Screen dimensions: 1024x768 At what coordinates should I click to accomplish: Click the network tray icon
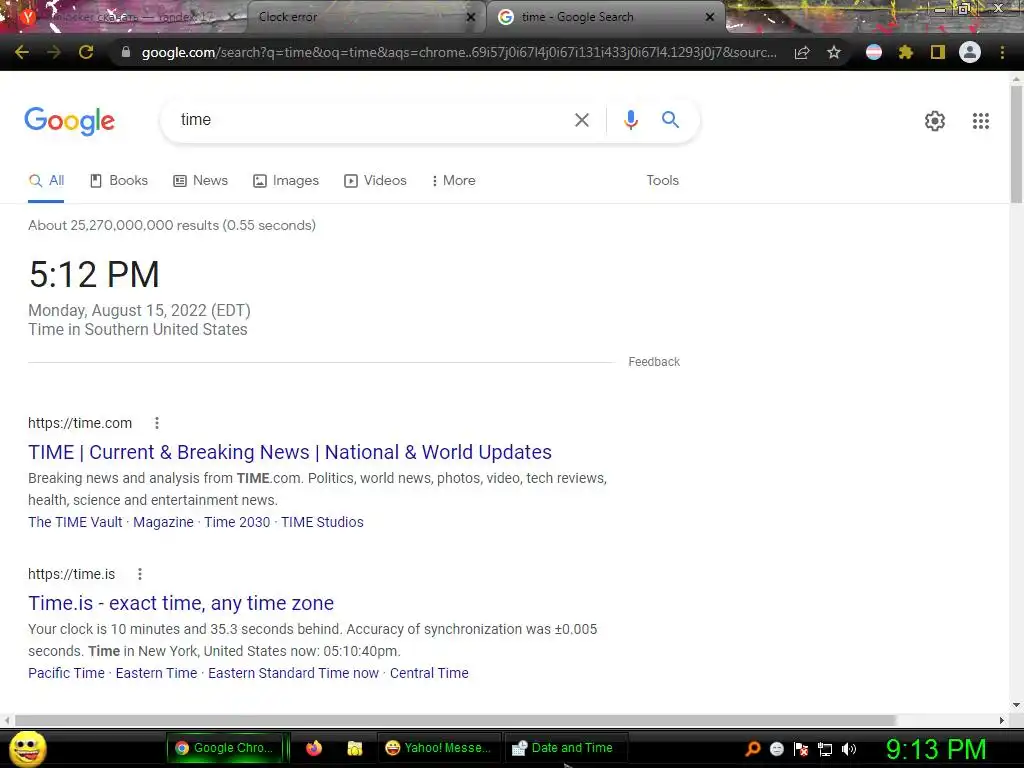tap(825, 749)
